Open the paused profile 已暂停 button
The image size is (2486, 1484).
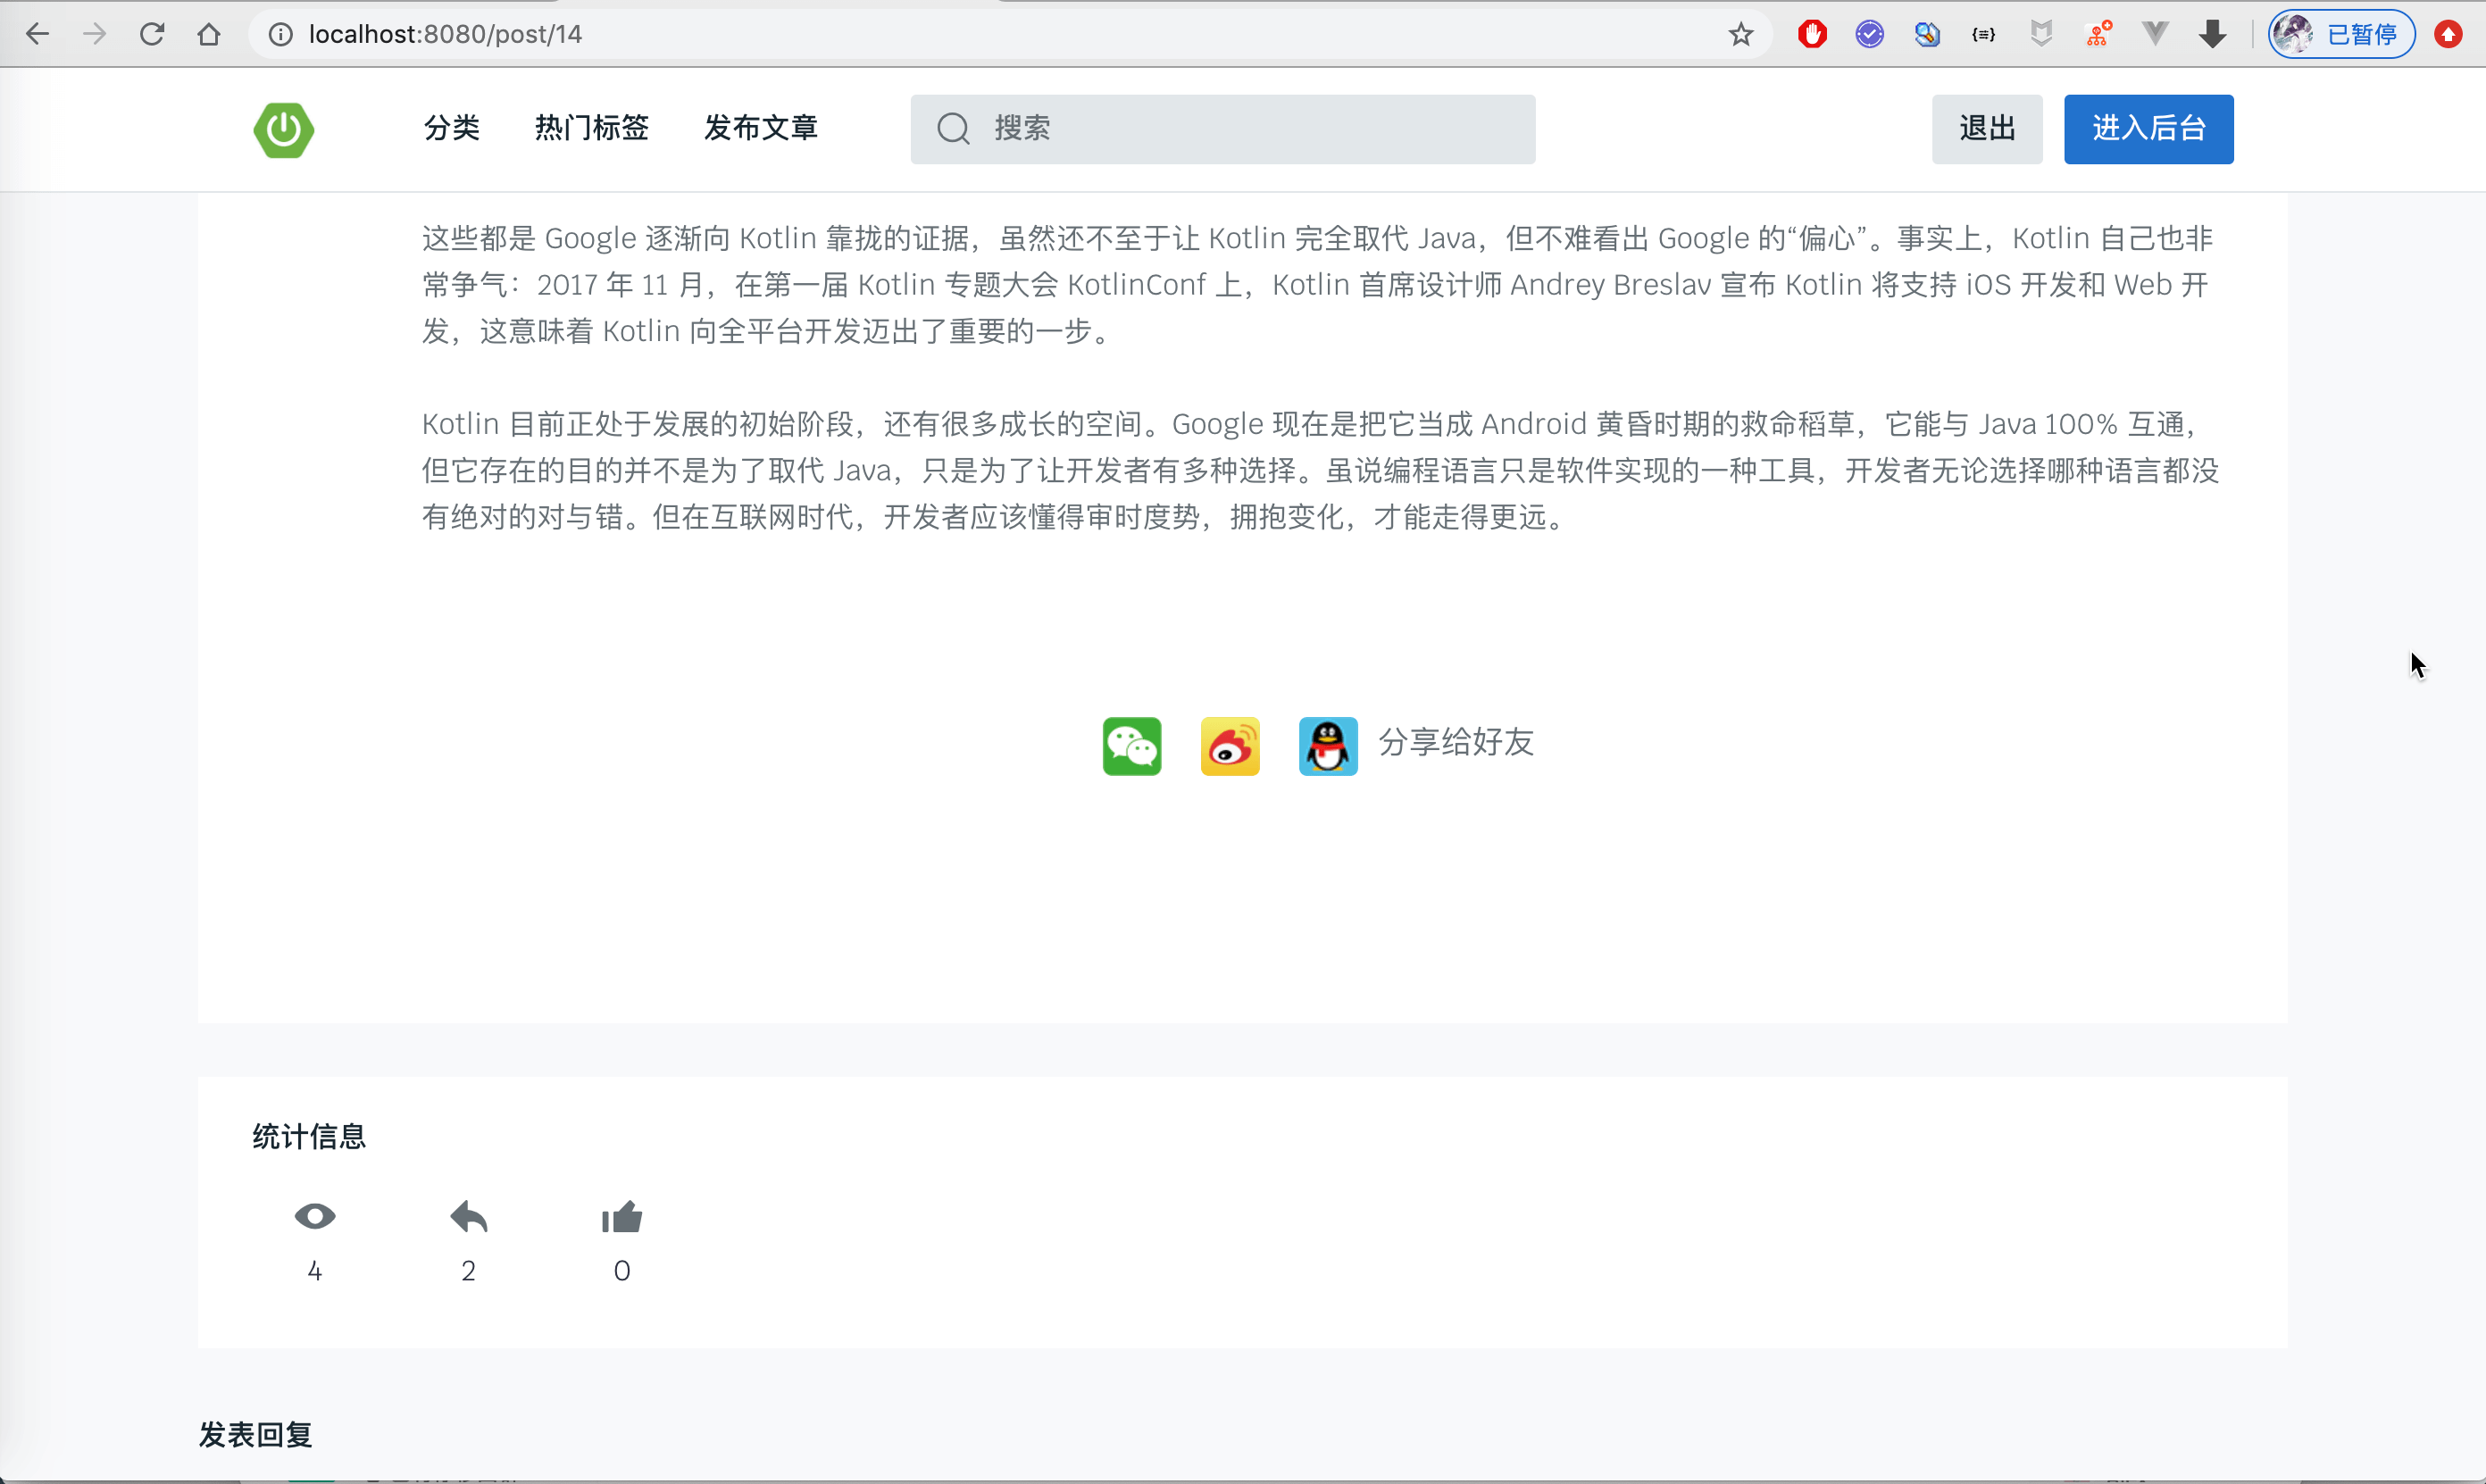pos(2341,34)
